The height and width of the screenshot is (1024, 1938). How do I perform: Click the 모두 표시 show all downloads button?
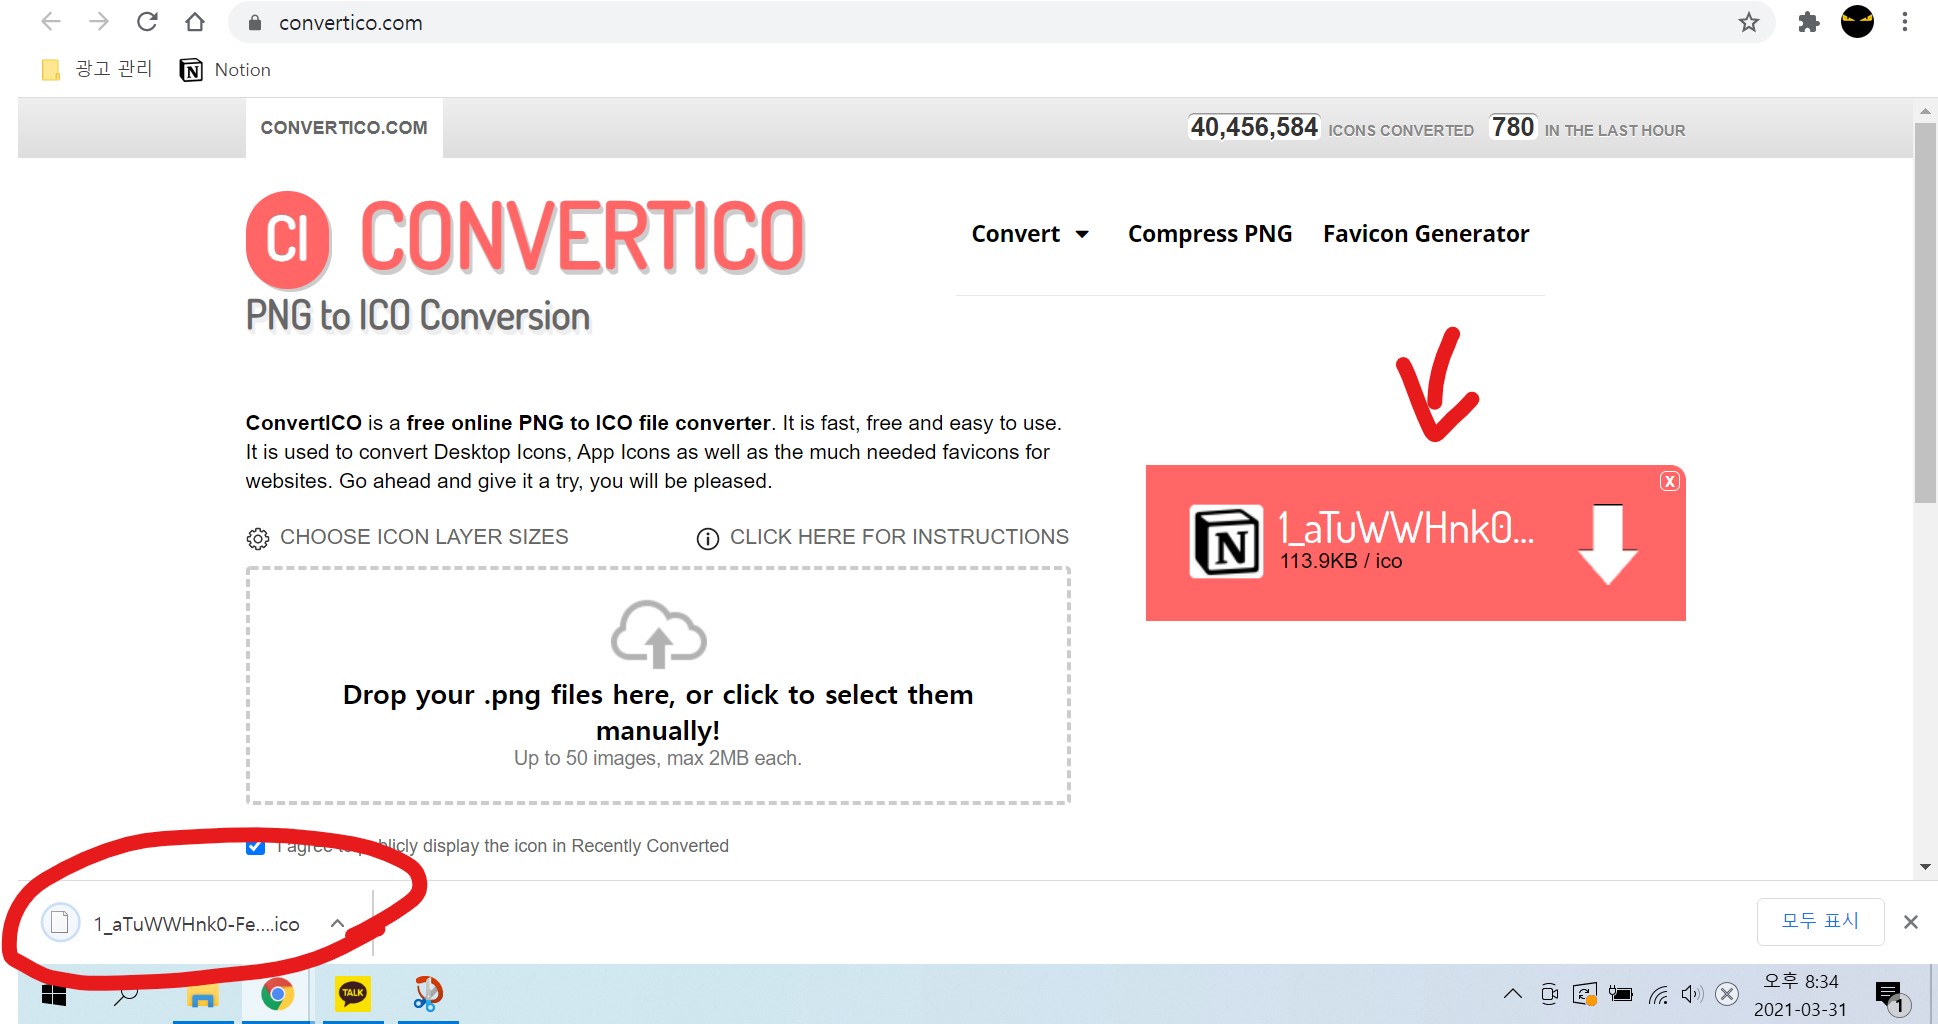coord(1820,921)
